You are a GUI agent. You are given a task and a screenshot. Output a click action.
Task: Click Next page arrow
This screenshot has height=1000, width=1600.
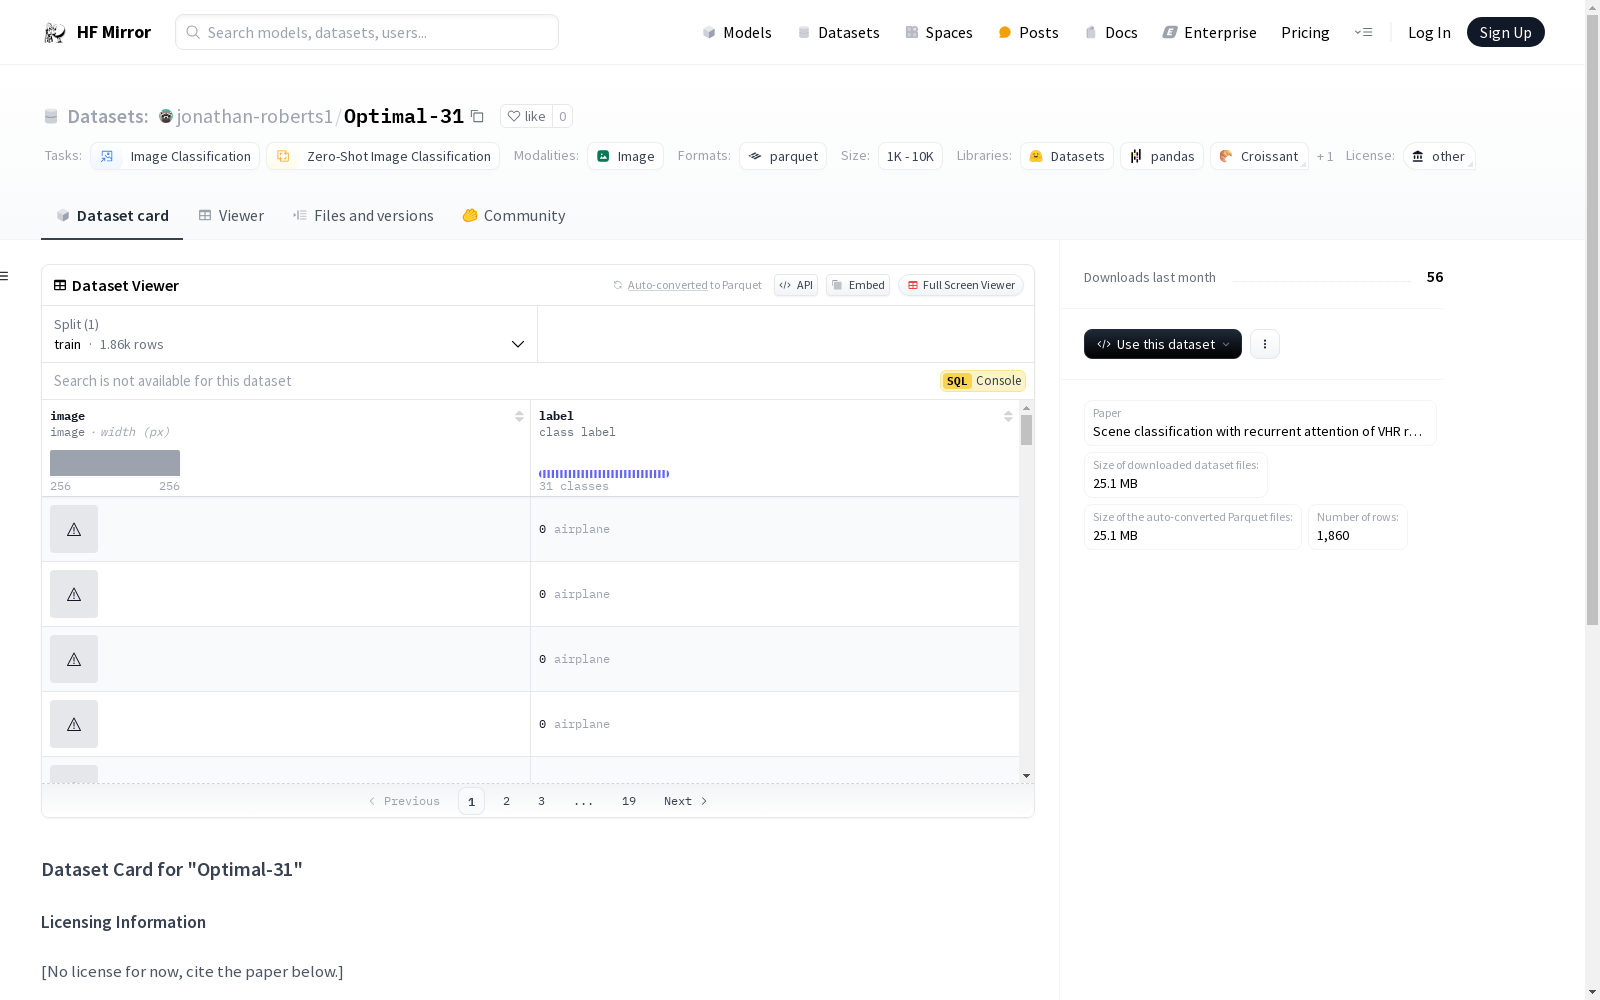click(x=686, y=801)
